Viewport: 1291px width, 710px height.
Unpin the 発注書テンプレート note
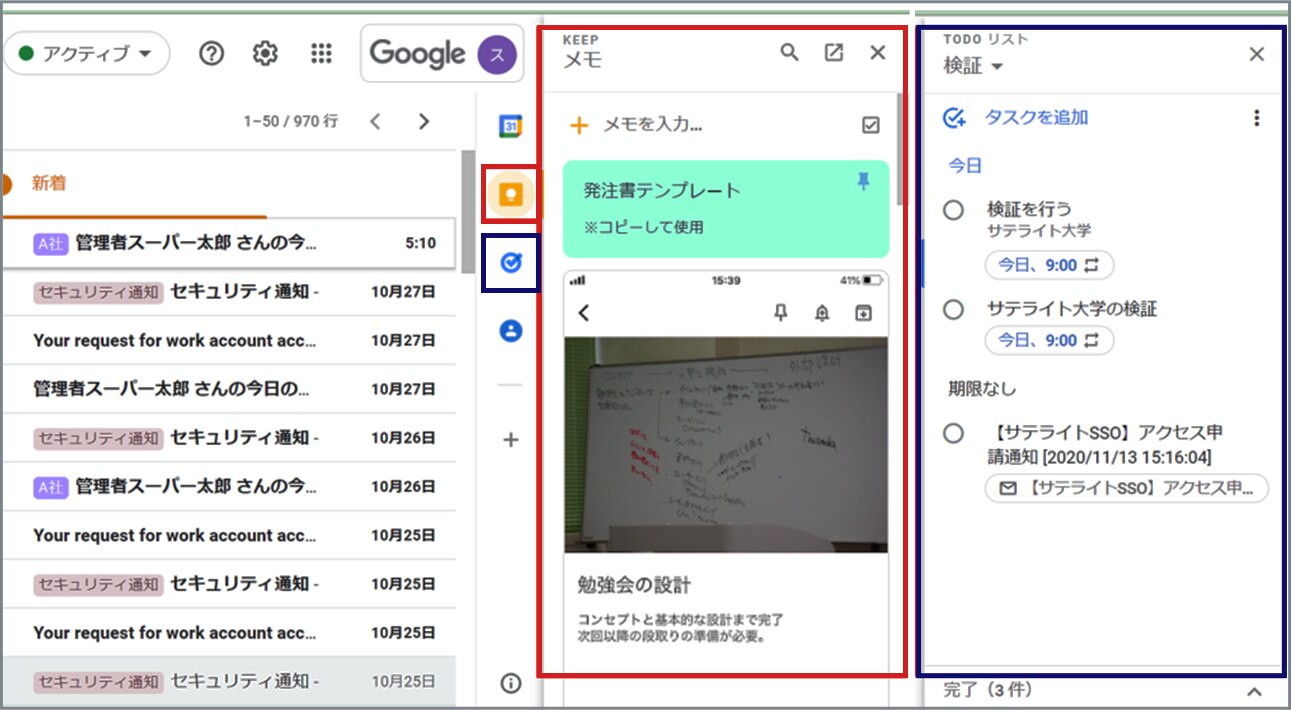tap(863, 182)
